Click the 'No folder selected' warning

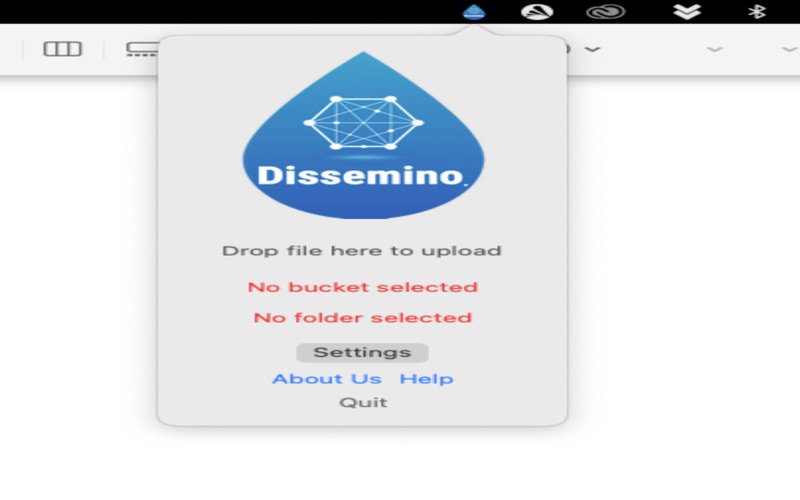point(363,318)
